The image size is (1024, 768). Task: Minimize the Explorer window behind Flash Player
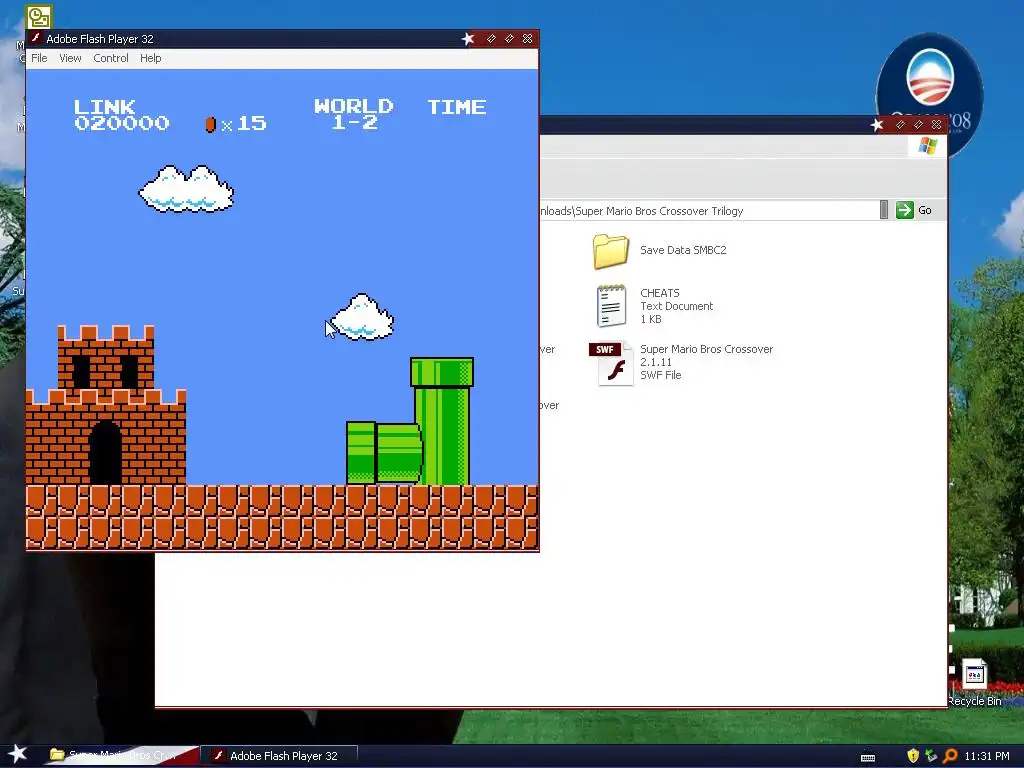pos(900,125)
